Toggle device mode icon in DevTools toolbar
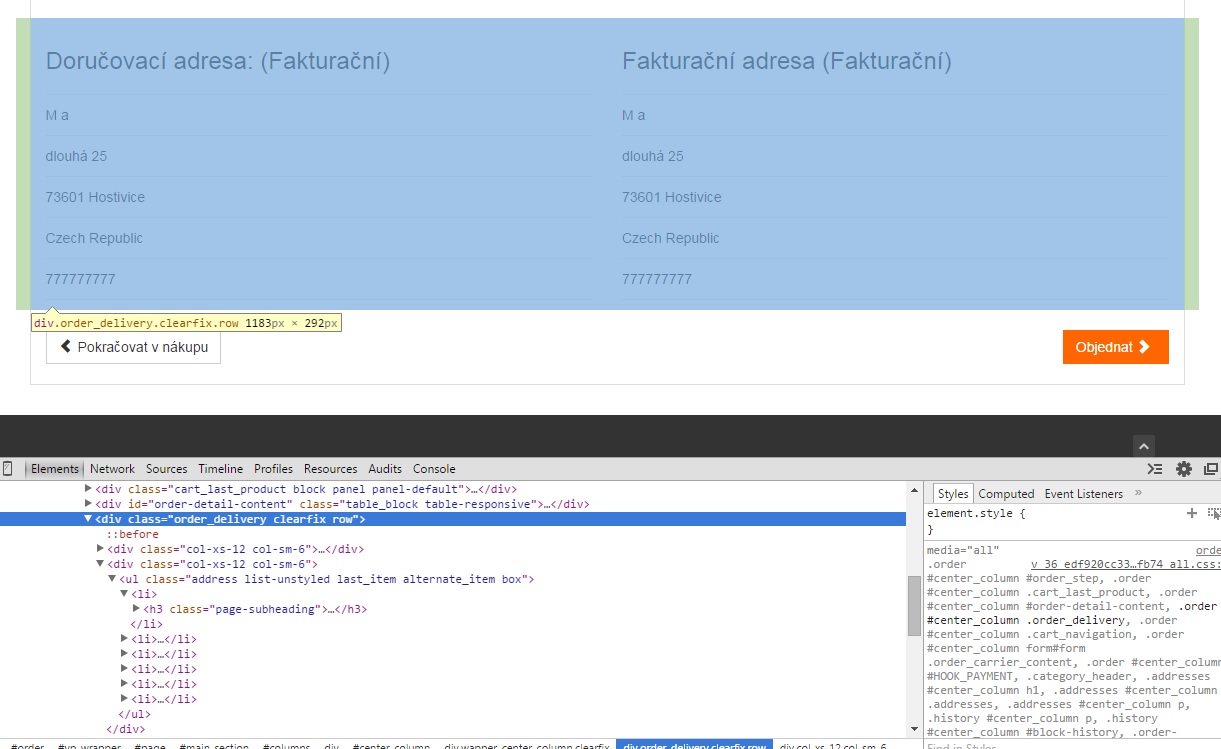 [7, 469]
